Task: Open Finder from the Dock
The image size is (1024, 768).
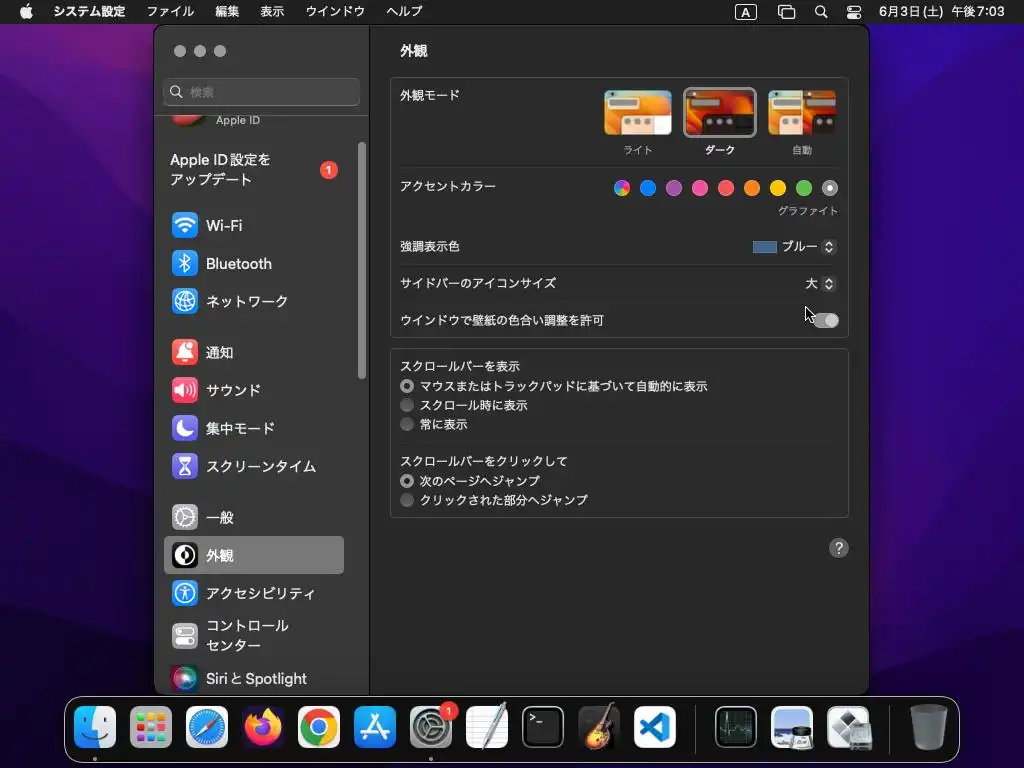Action: [95, 727]
